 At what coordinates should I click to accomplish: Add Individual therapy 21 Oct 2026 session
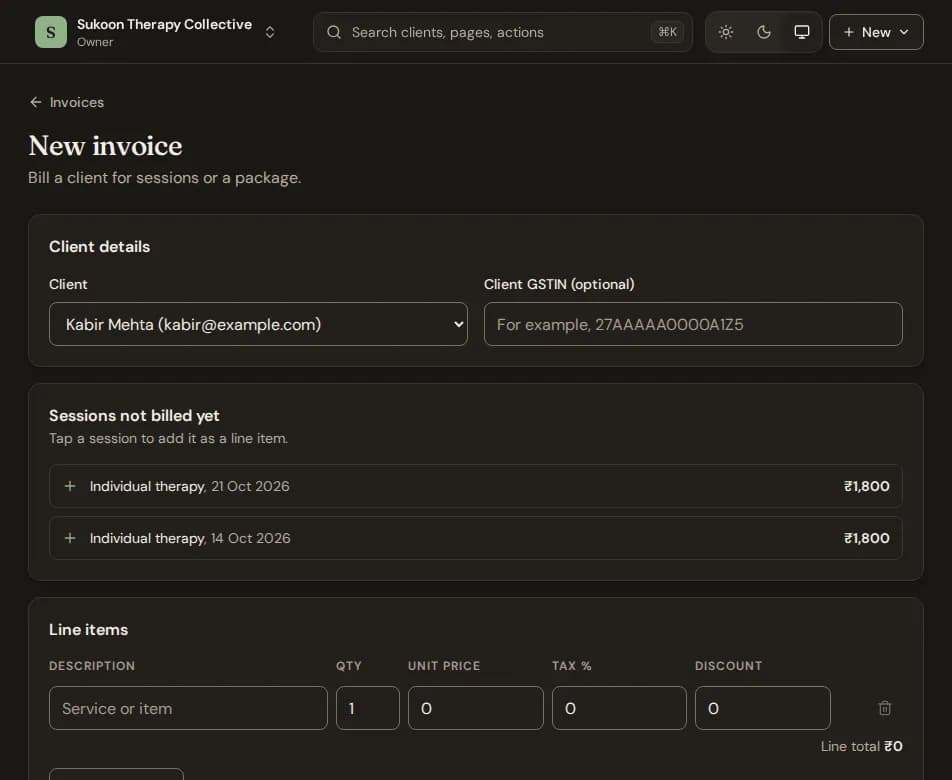pyautogui.click(x=475, y=486)
